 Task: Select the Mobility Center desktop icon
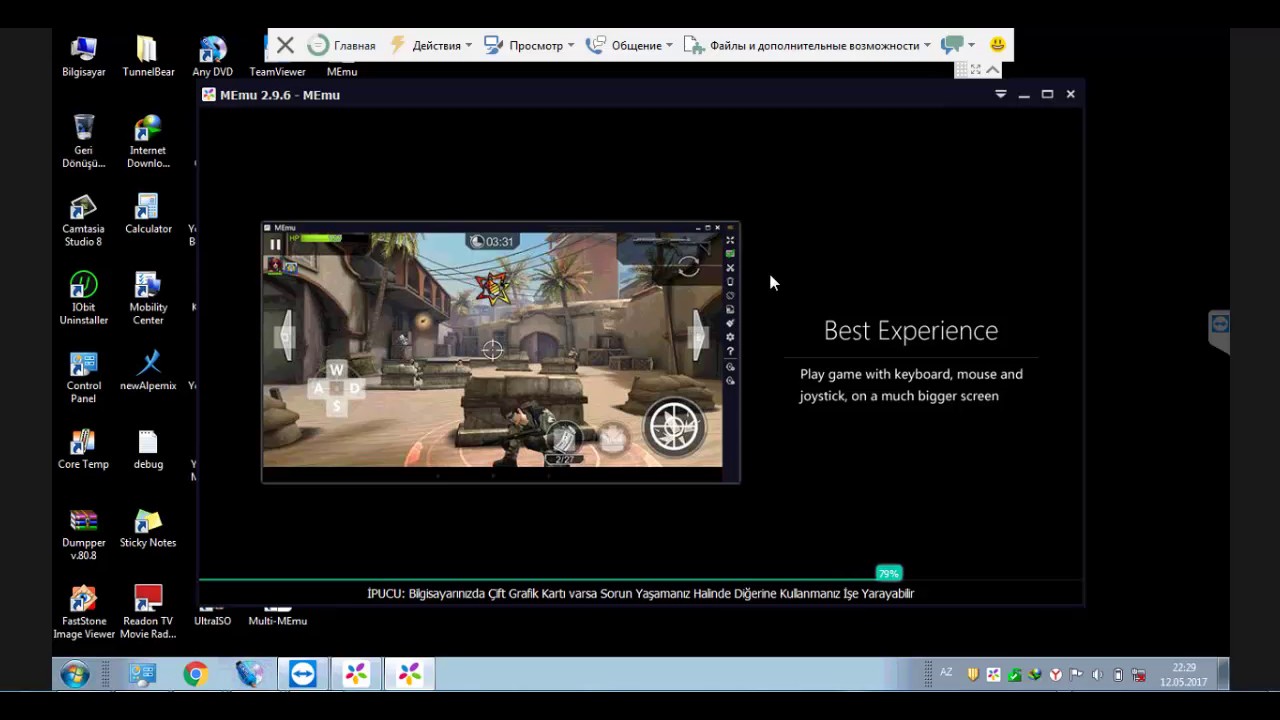point(148,298)
